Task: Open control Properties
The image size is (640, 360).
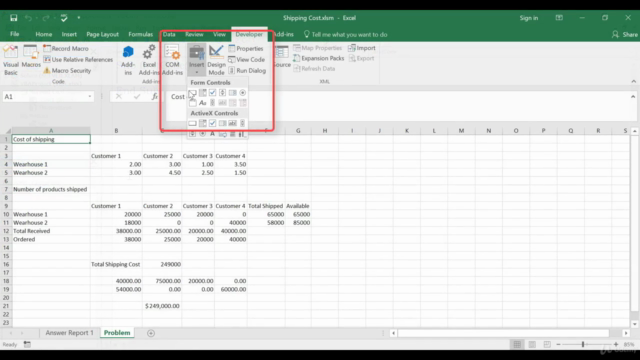Action: (246, 49)
